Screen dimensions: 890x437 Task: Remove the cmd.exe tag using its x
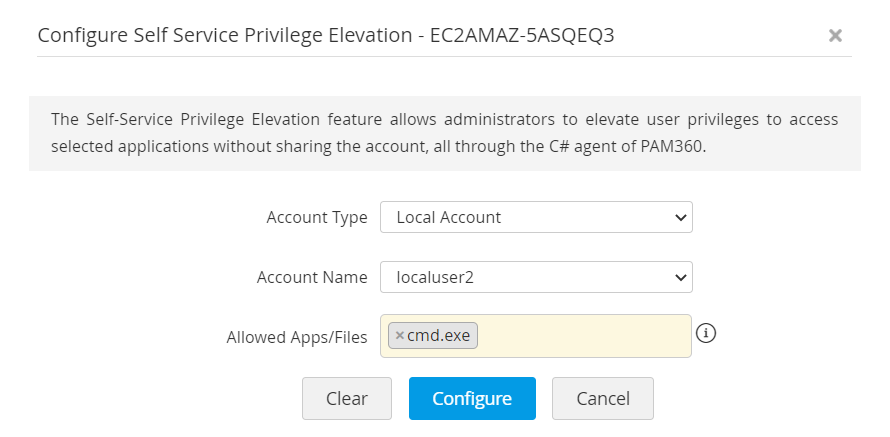pyautogui.click(x=399, y=336)
